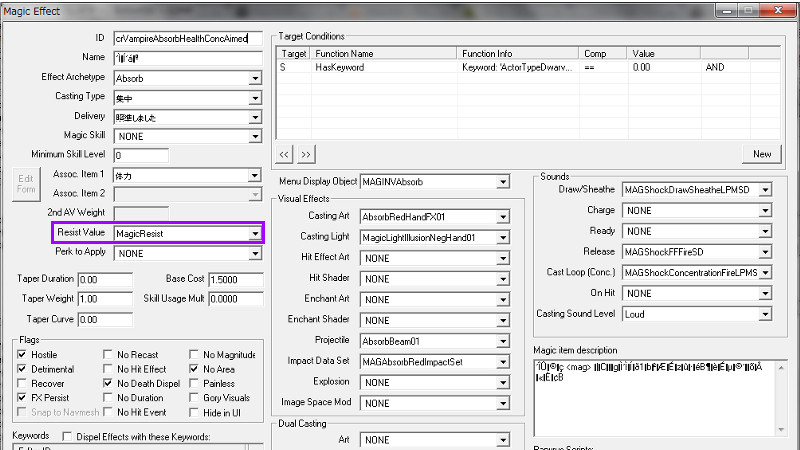Enable the No Duration flag
Viewport: 800px width, 450px height.
(x=108, y=397)
